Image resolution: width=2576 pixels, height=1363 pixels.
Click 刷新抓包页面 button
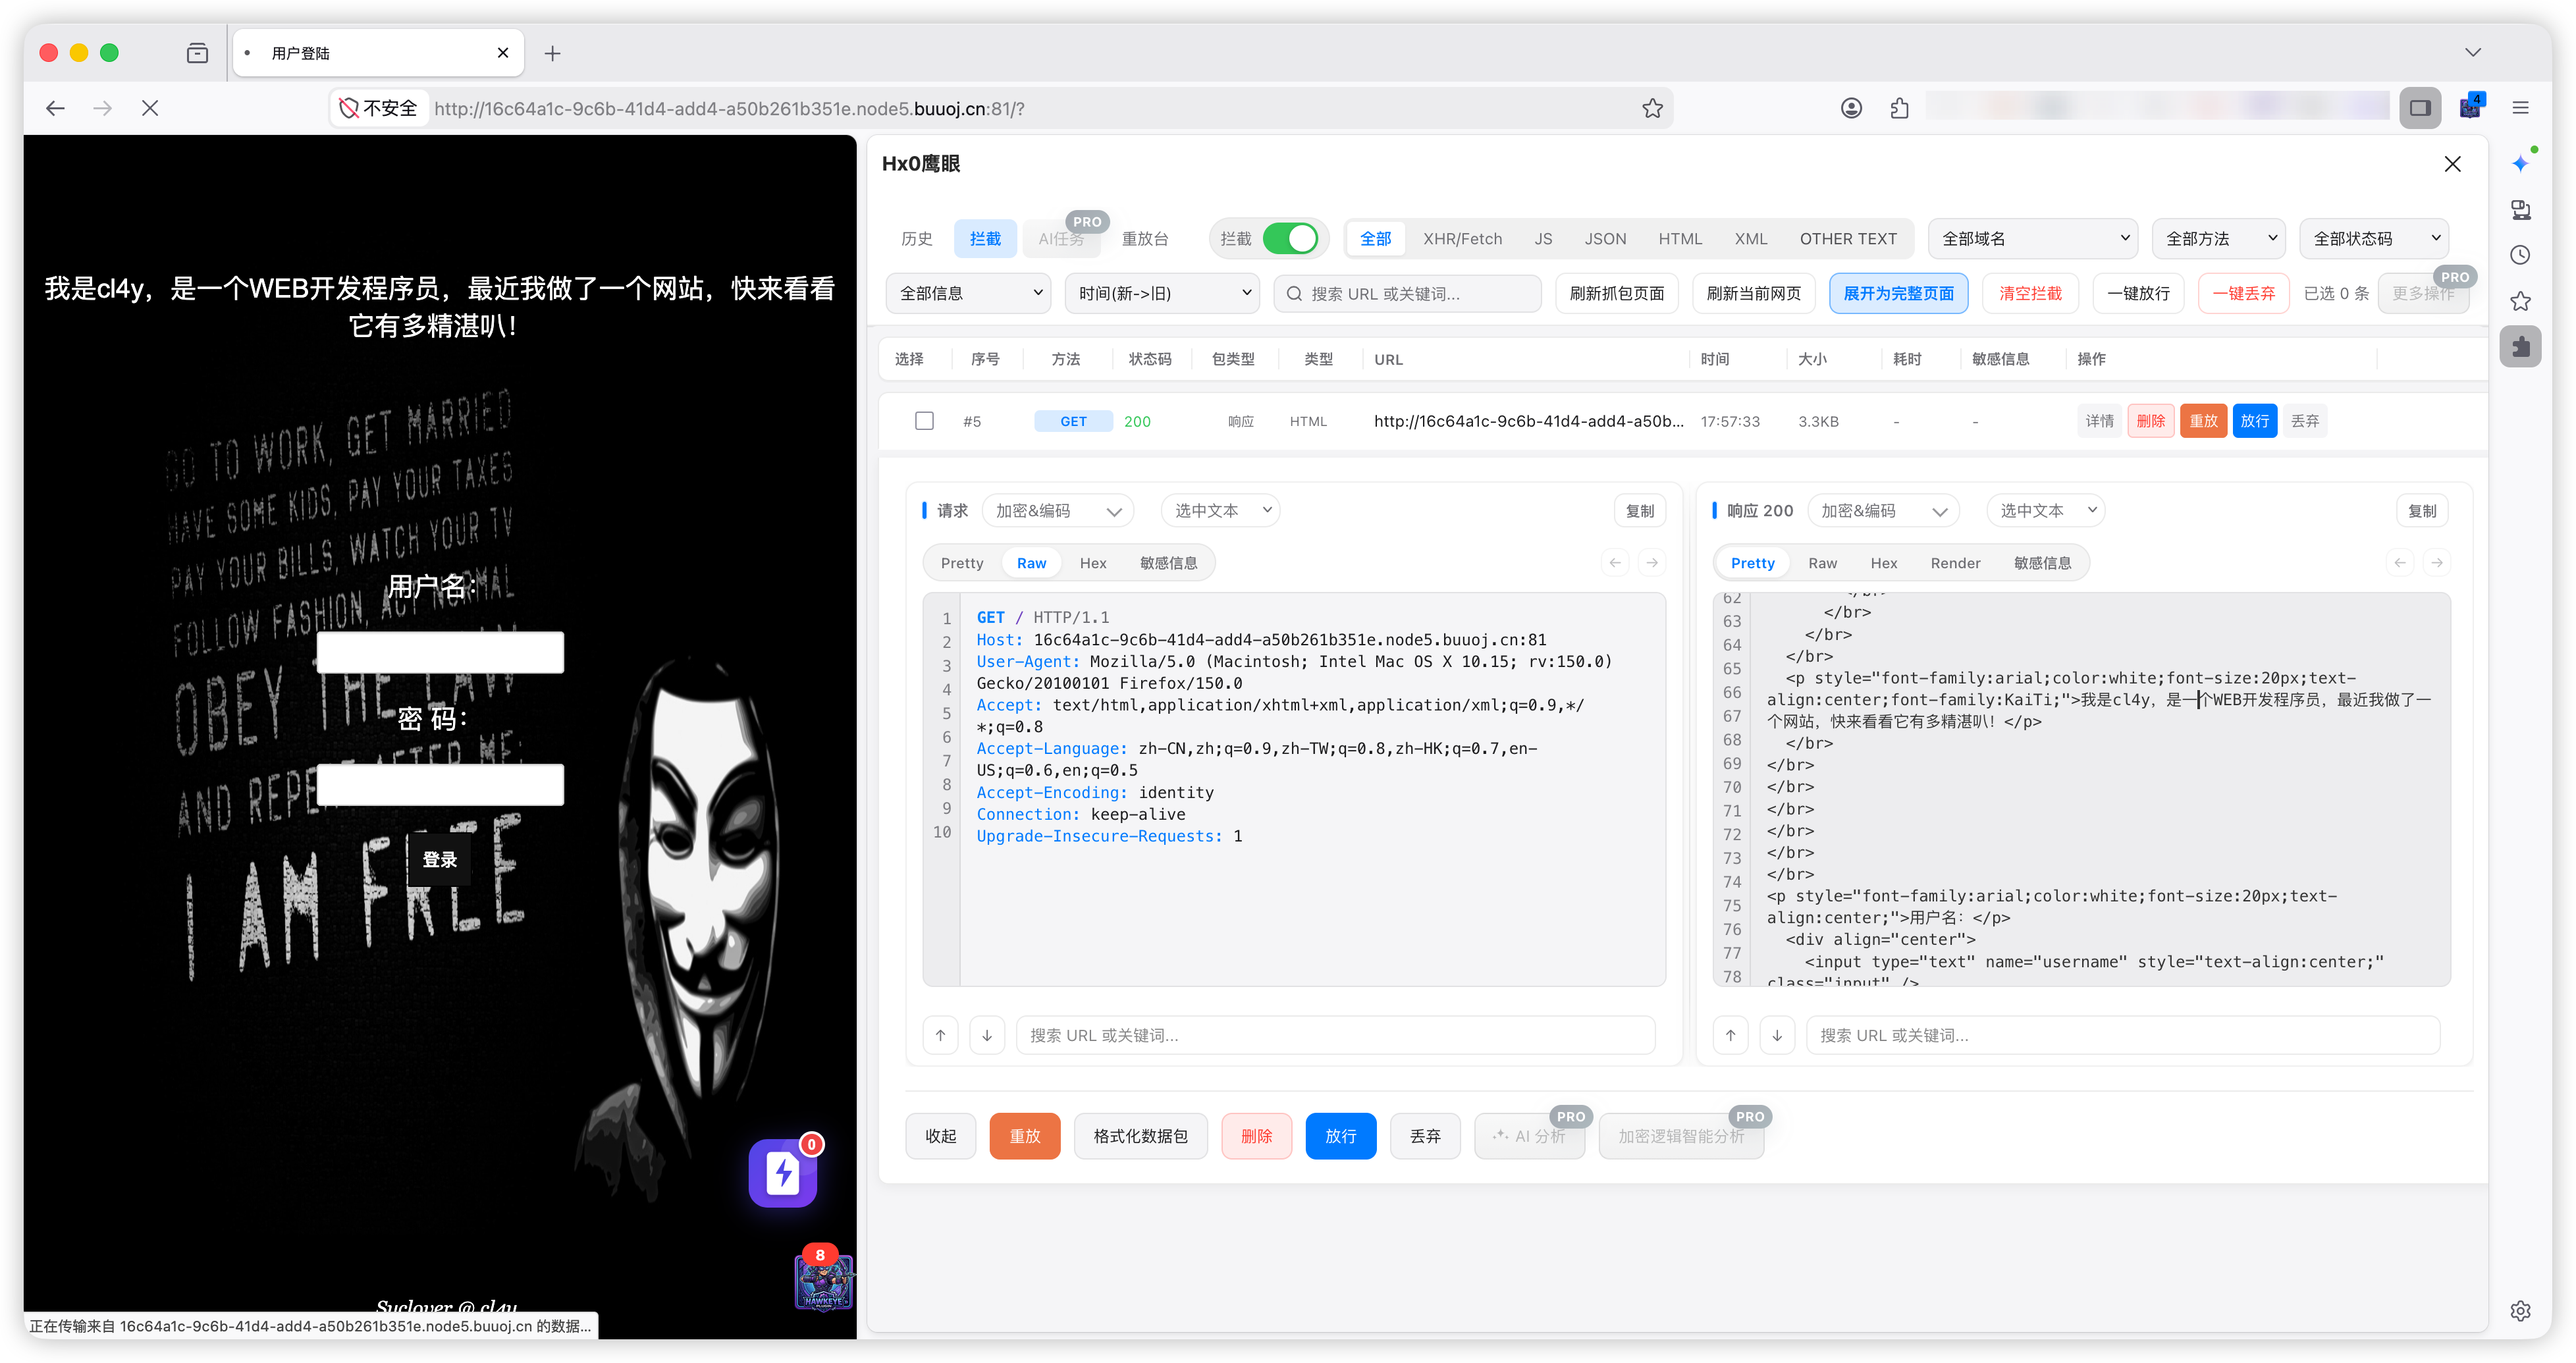[x=1616, y=294]
